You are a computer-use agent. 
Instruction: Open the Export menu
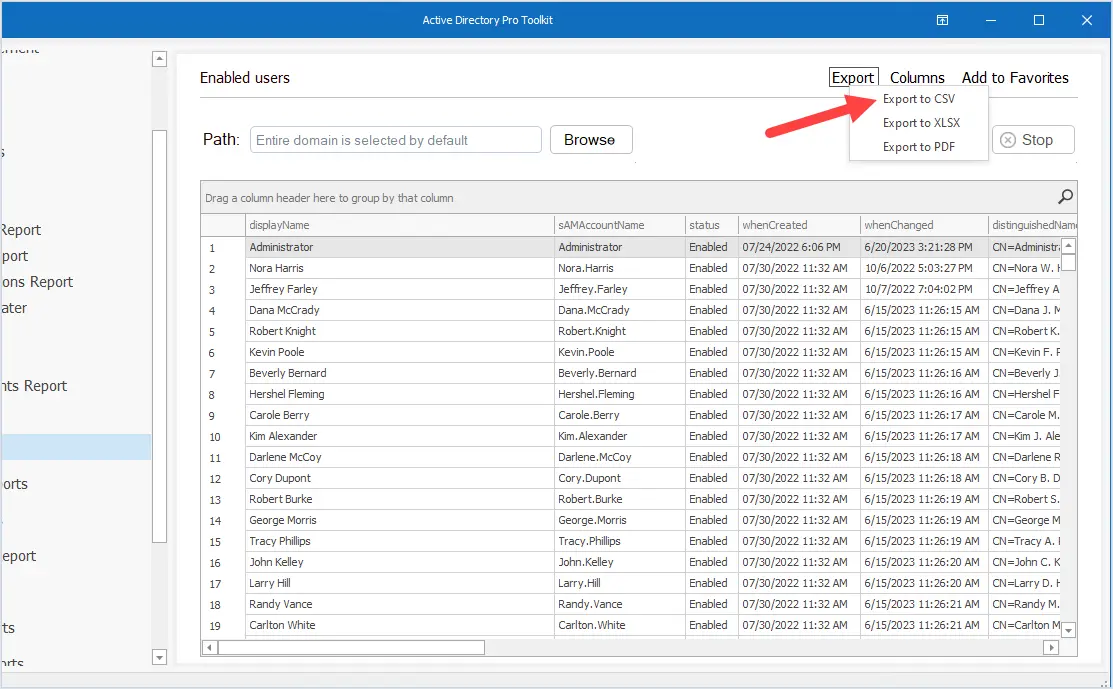[853, 77]
